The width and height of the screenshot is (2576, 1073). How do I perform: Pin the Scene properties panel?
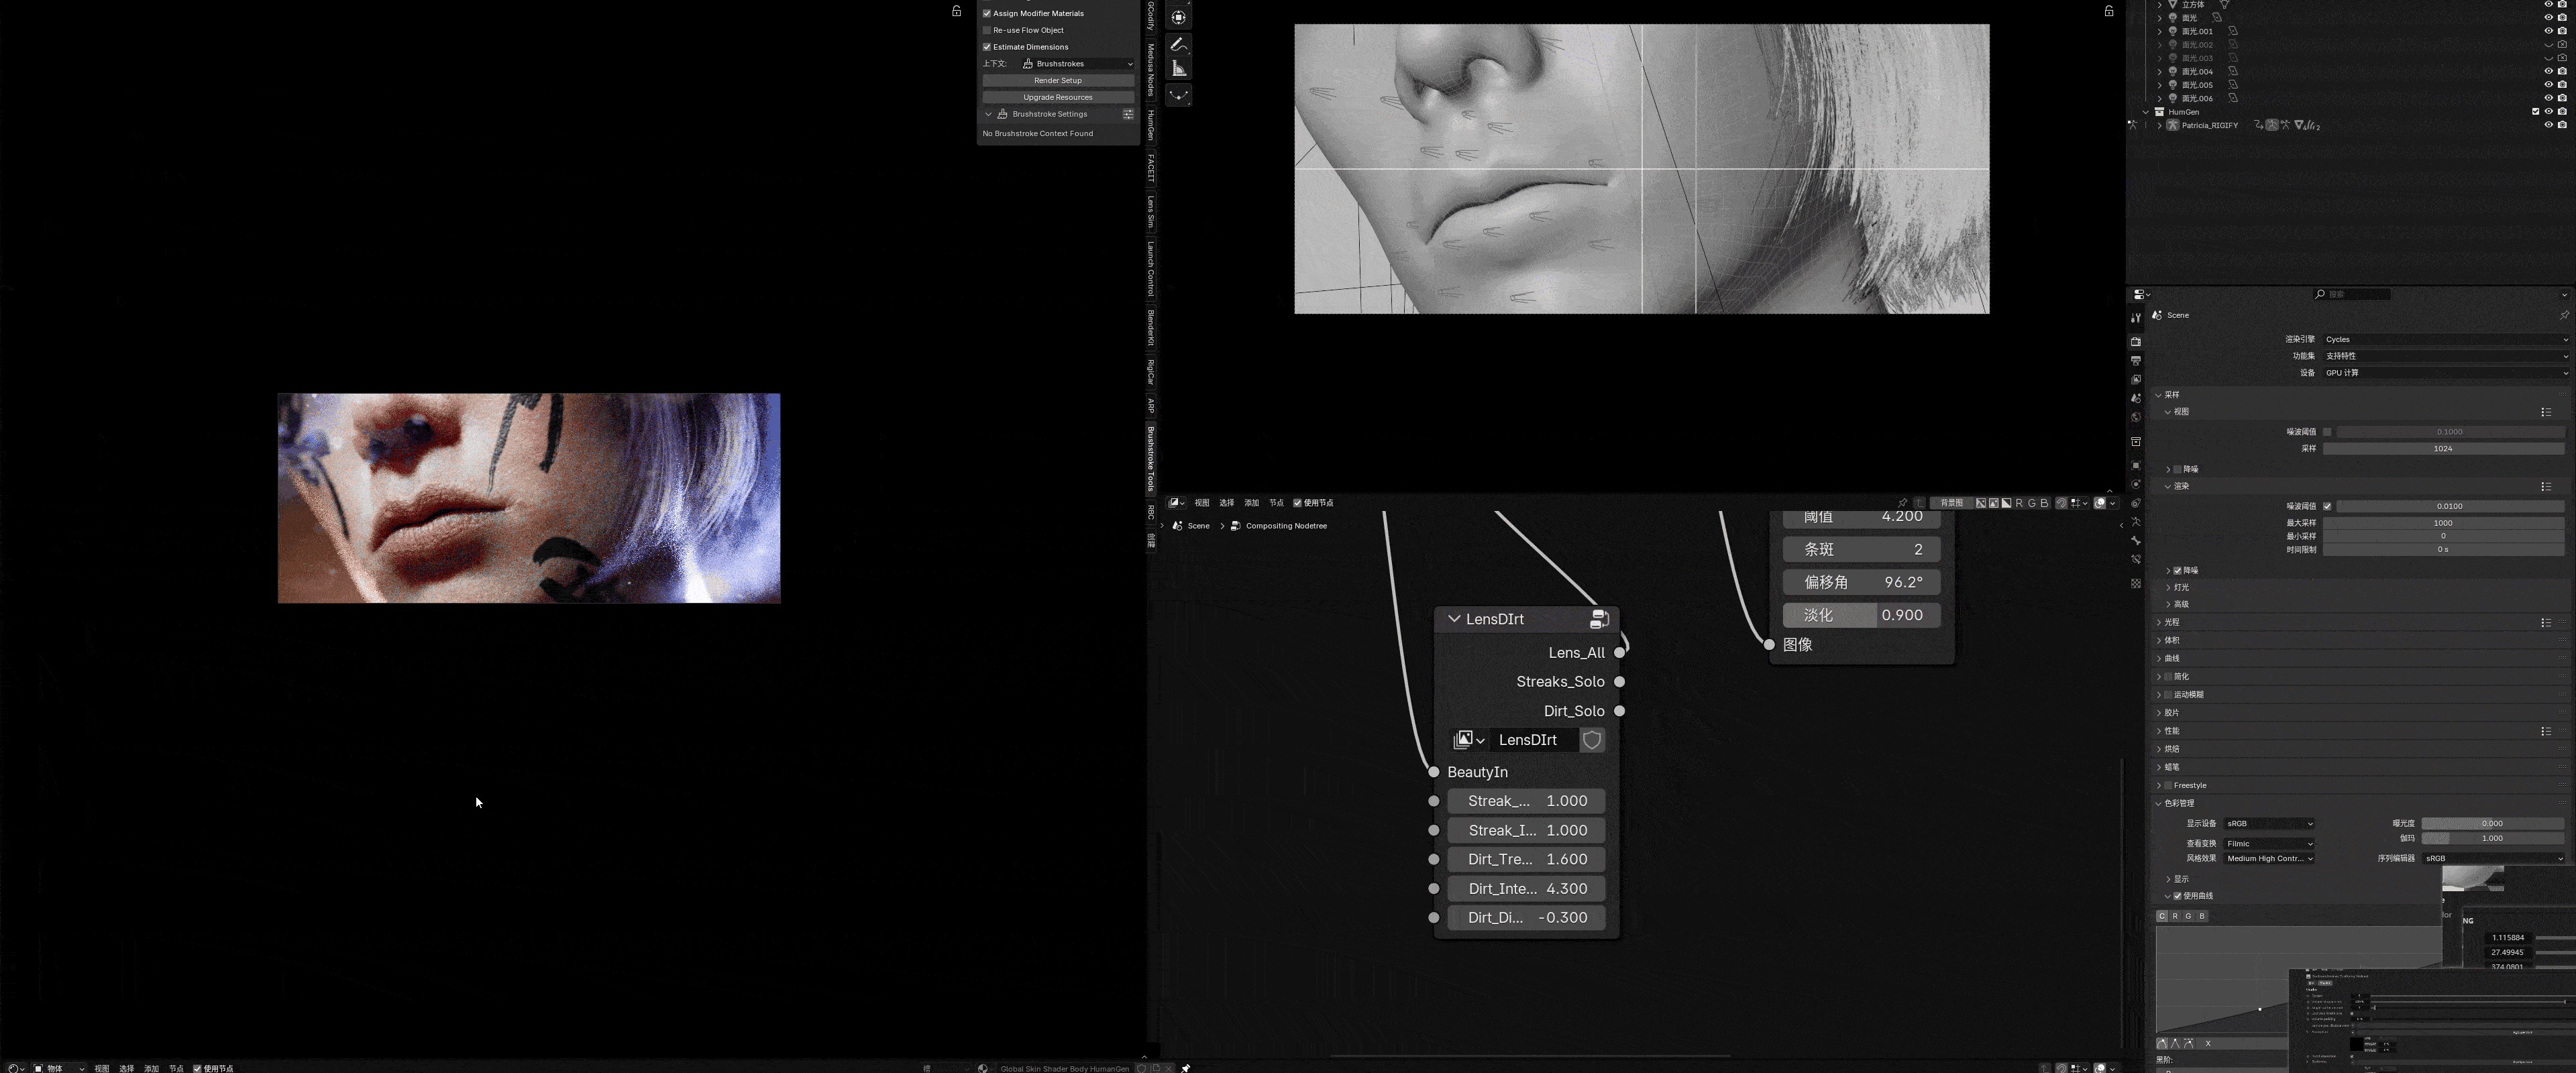(2563, 315)
